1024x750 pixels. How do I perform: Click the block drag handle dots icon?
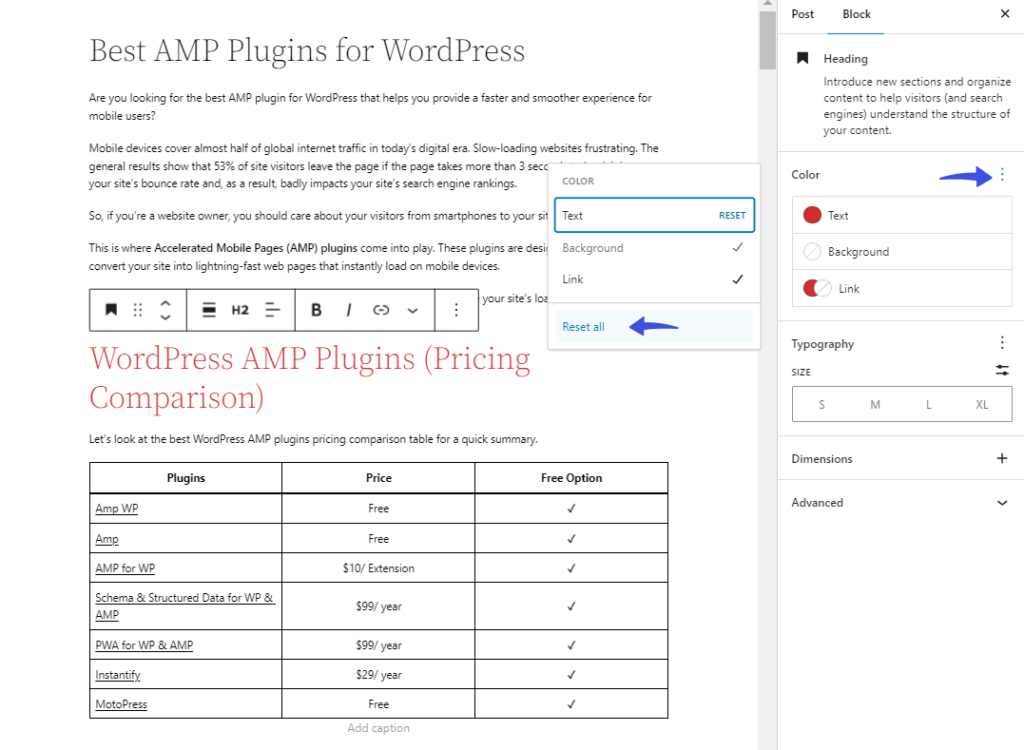click(x=138, y=310)
